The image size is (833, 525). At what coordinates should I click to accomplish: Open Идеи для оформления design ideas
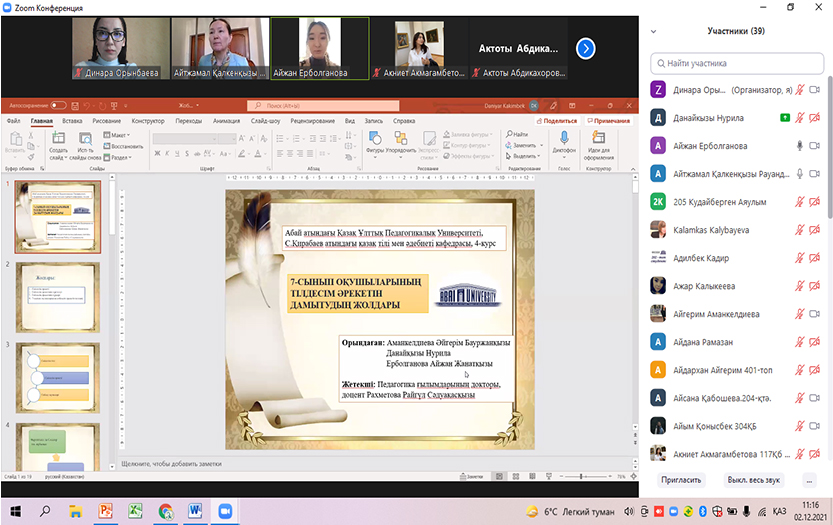pyautogui.click(x=599, y=139)
